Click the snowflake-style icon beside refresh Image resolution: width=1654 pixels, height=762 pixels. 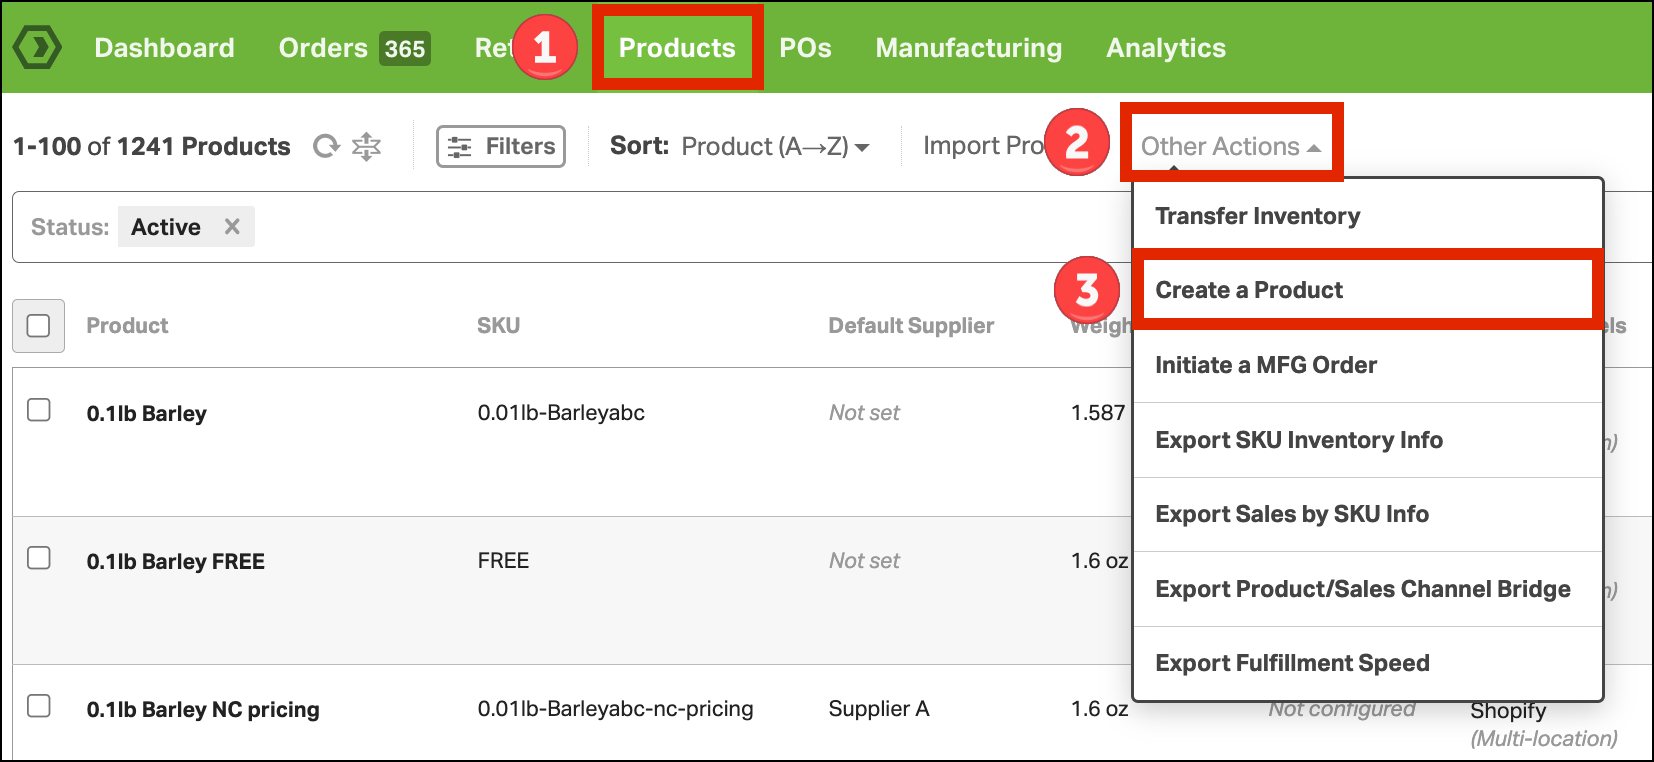(x=367, y=147)
